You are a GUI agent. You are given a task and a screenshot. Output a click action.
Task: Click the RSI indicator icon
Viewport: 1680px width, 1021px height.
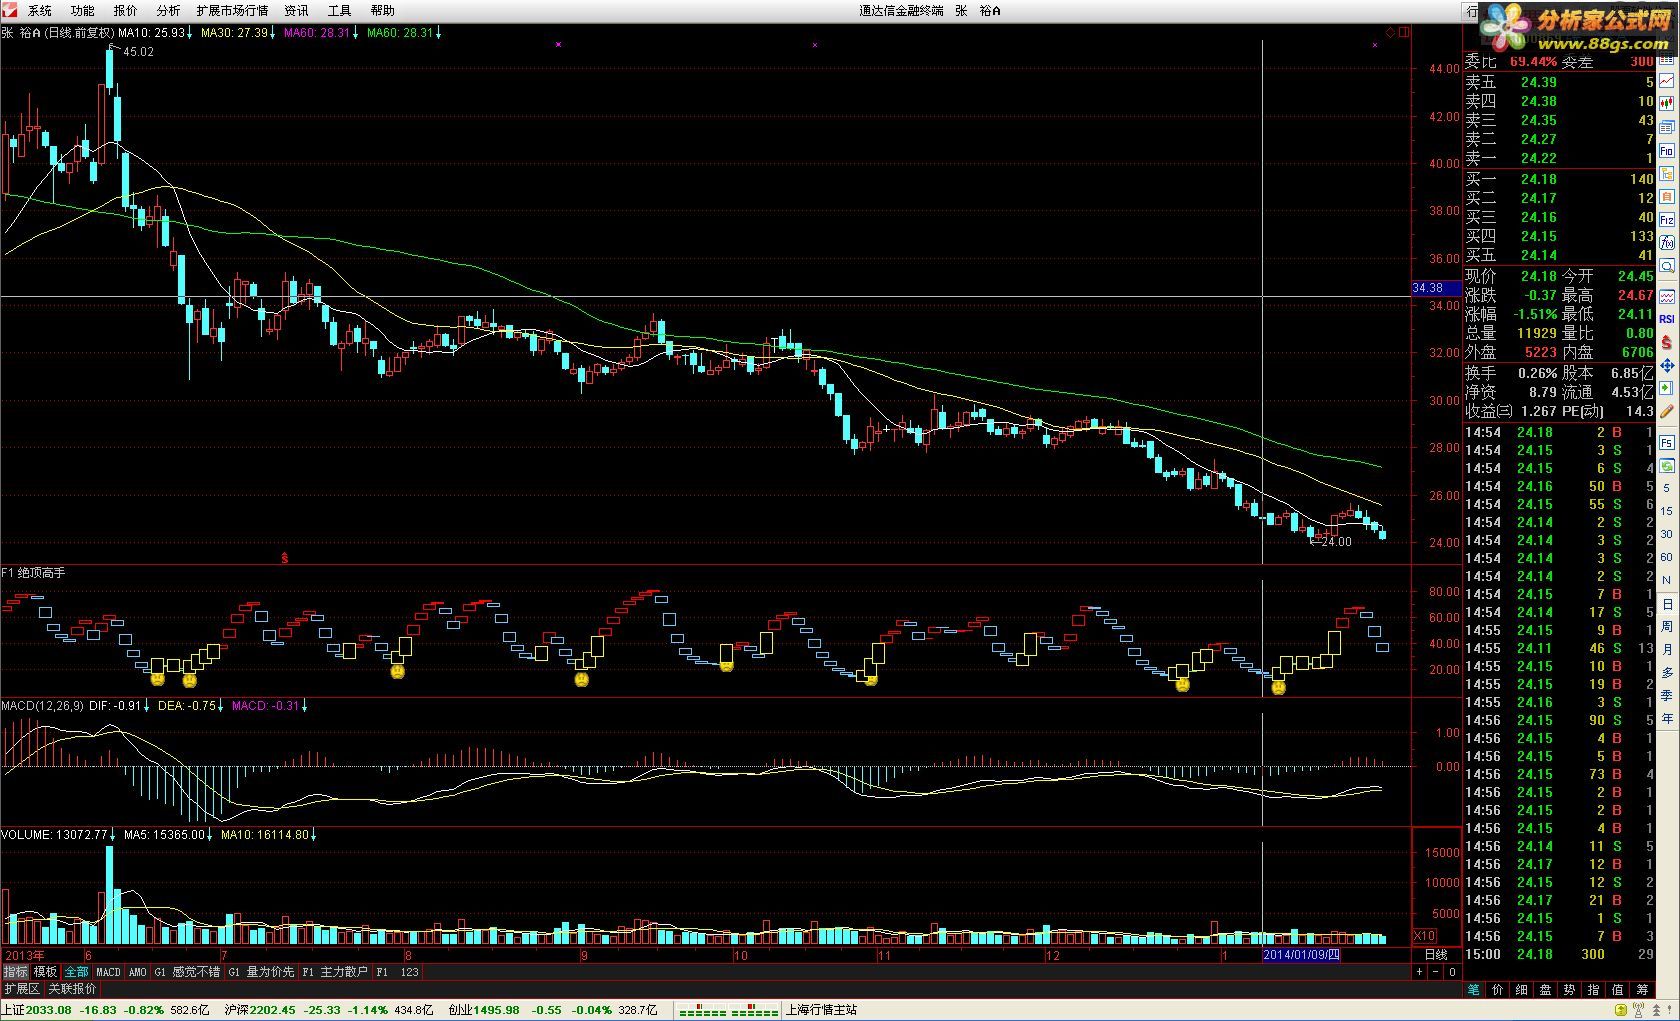[1667, 319]
